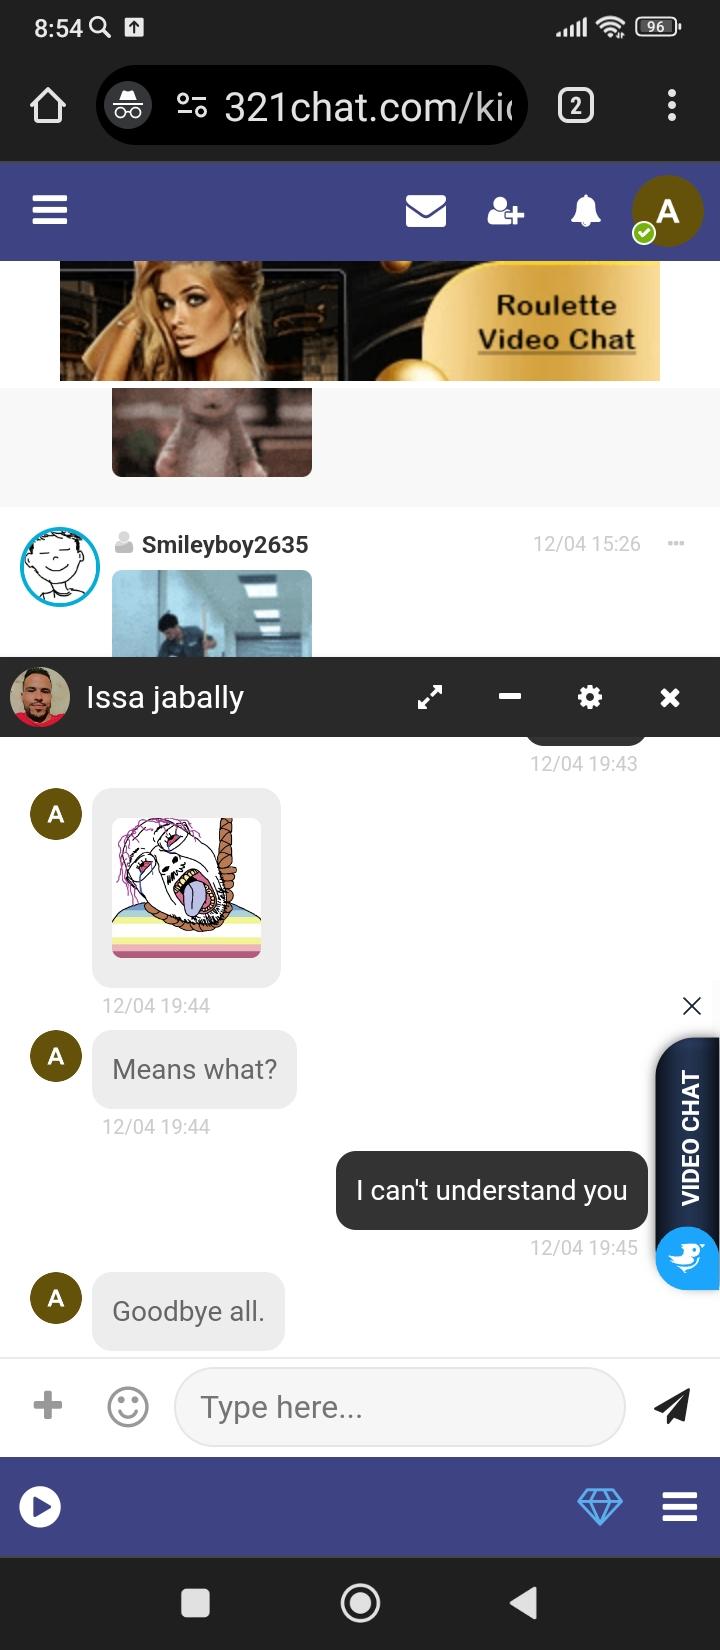Minimize the Issa jabally private chat
Viewport: 720px width, 1650px height.
(x=510, y=697)
